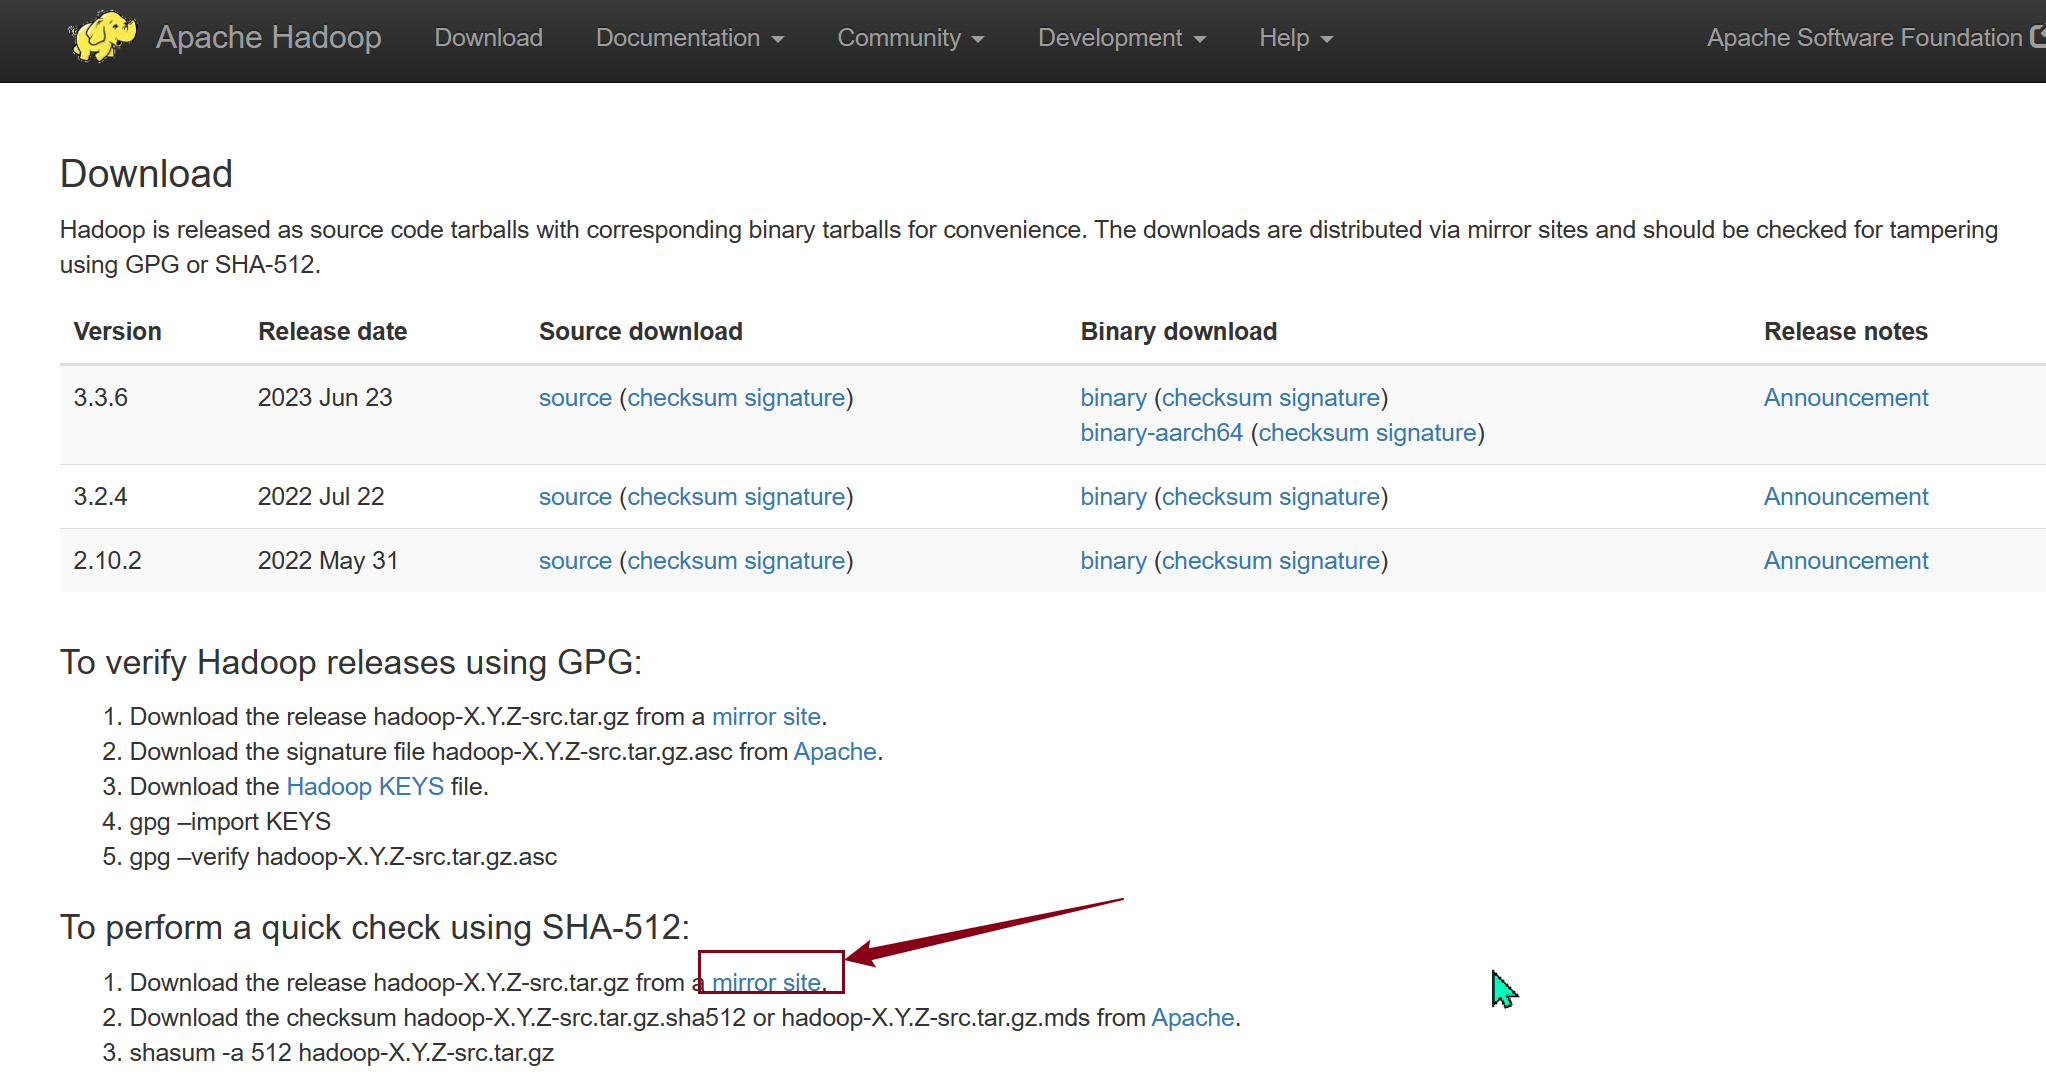Expand the Documentation dropdown menu
Screen dimensions: 2046x1076
pos(689,38)
